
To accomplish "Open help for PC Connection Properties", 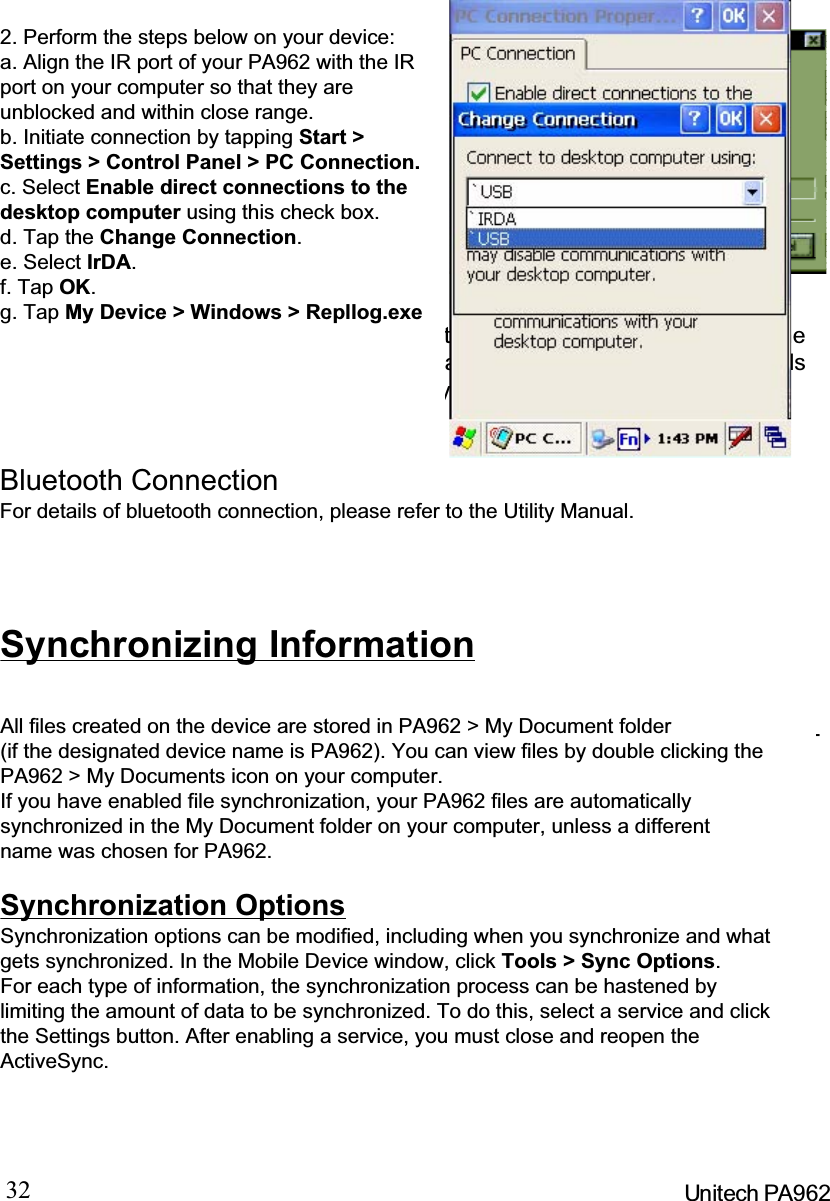I will [699, 17].
